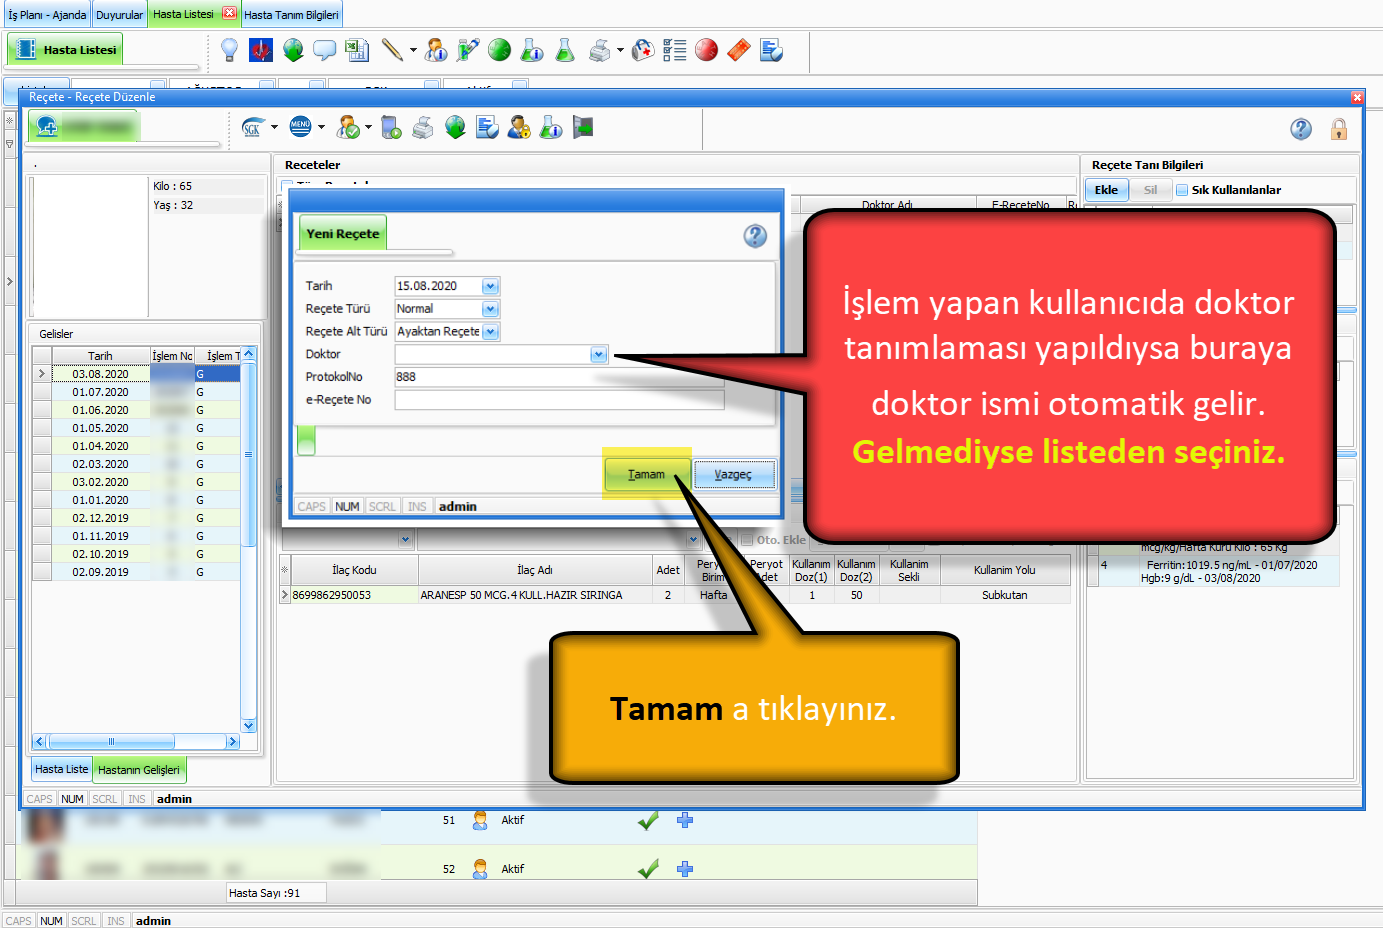Switch to the Duyurular tab
This screenshot has height=928, width=1383.
[119, 15]
